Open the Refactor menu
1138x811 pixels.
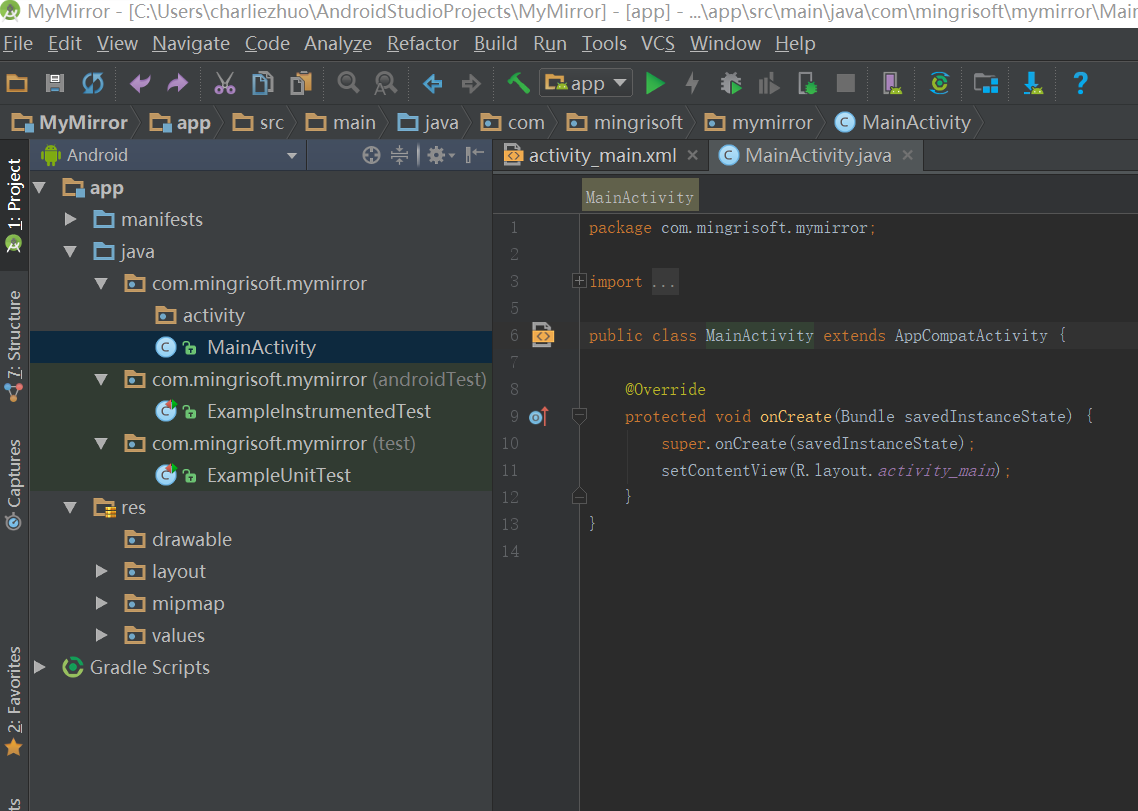(422, 44)
